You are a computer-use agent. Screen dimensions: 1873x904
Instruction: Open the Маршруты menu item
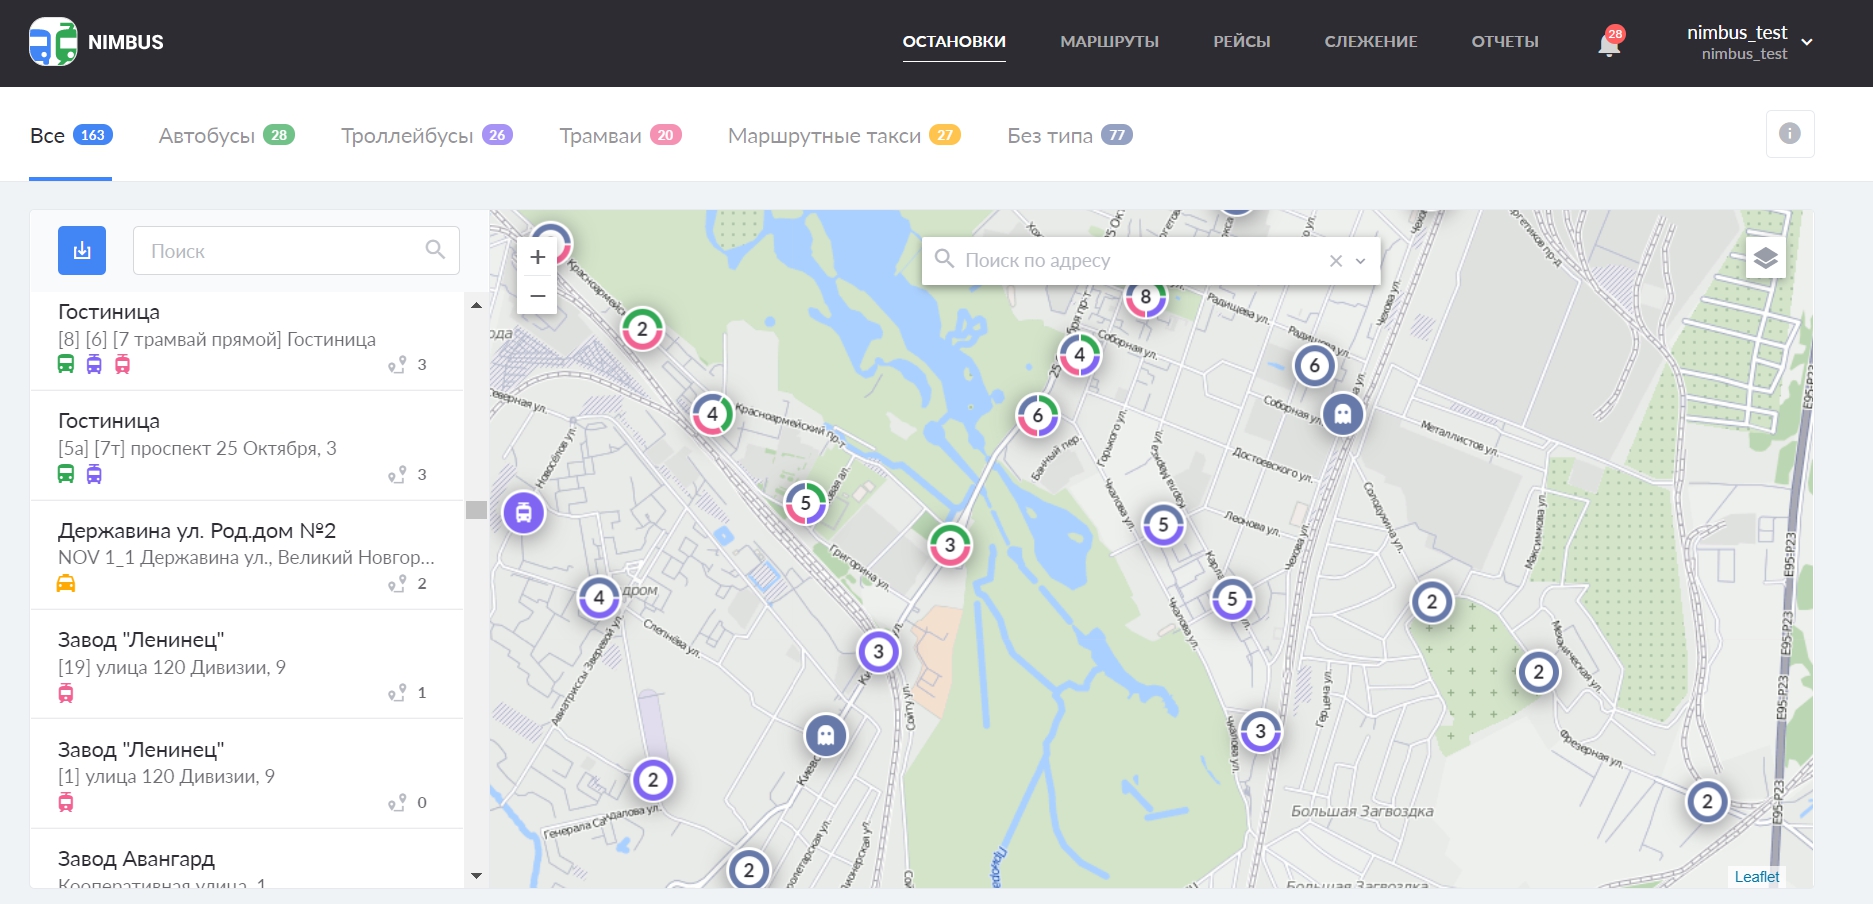tap(1109, 42)
